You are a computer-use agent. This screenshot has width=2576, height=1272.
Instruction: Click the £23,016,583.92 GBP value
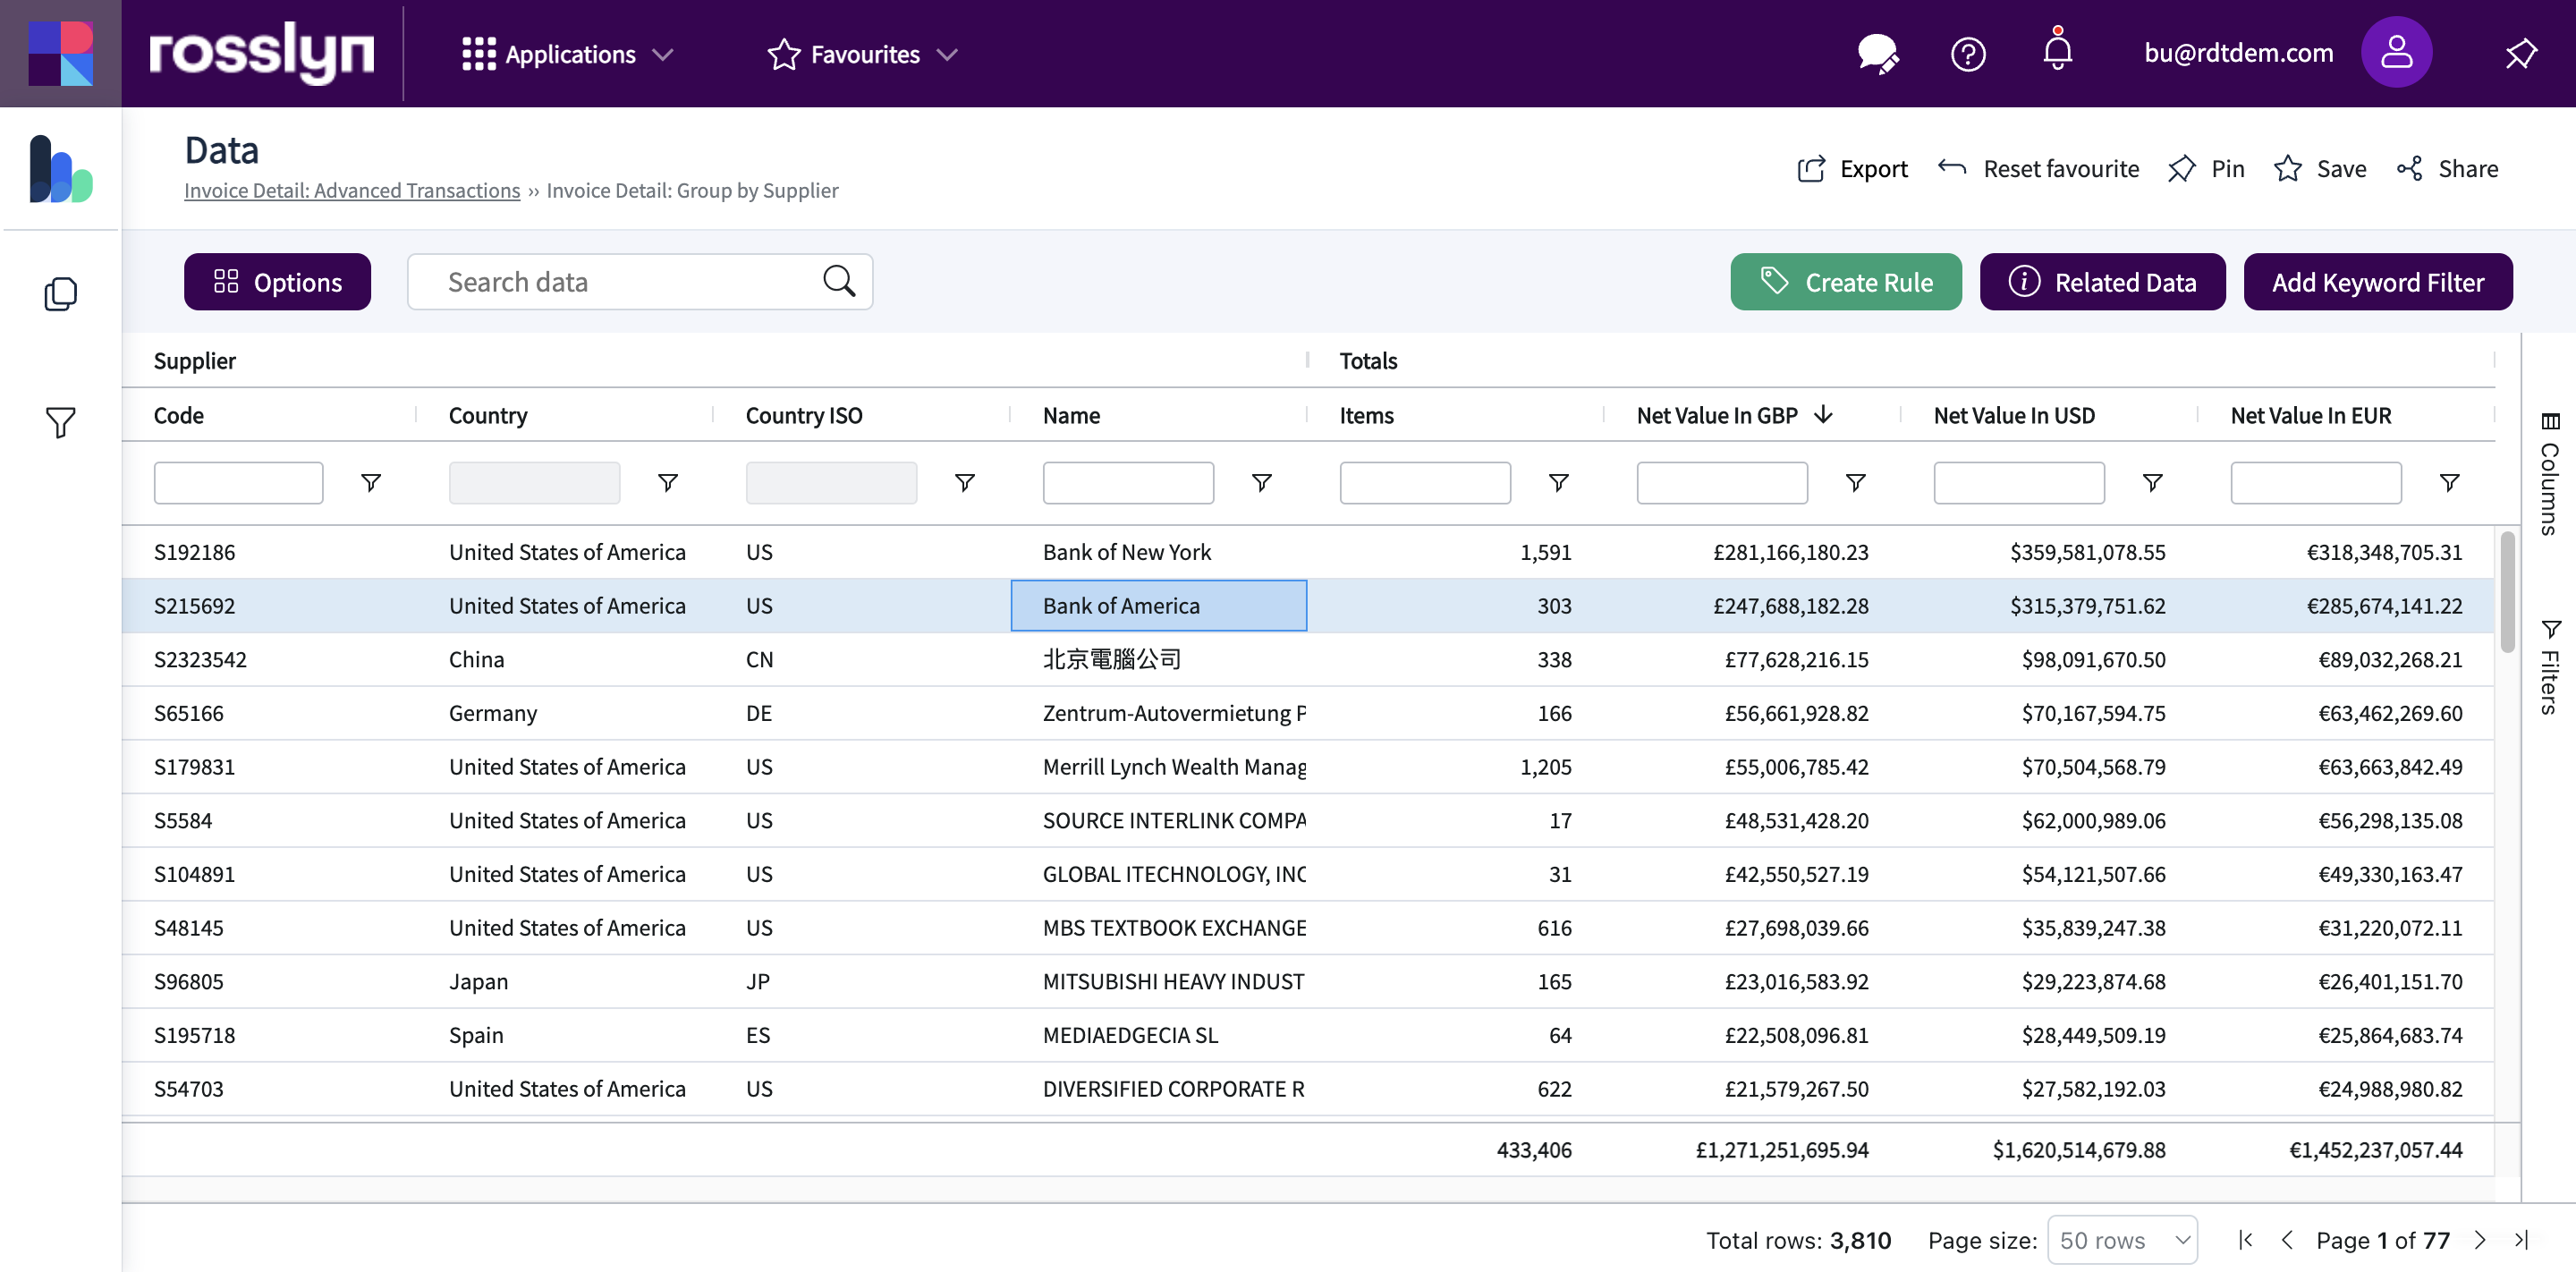(x=1796, y=981)
